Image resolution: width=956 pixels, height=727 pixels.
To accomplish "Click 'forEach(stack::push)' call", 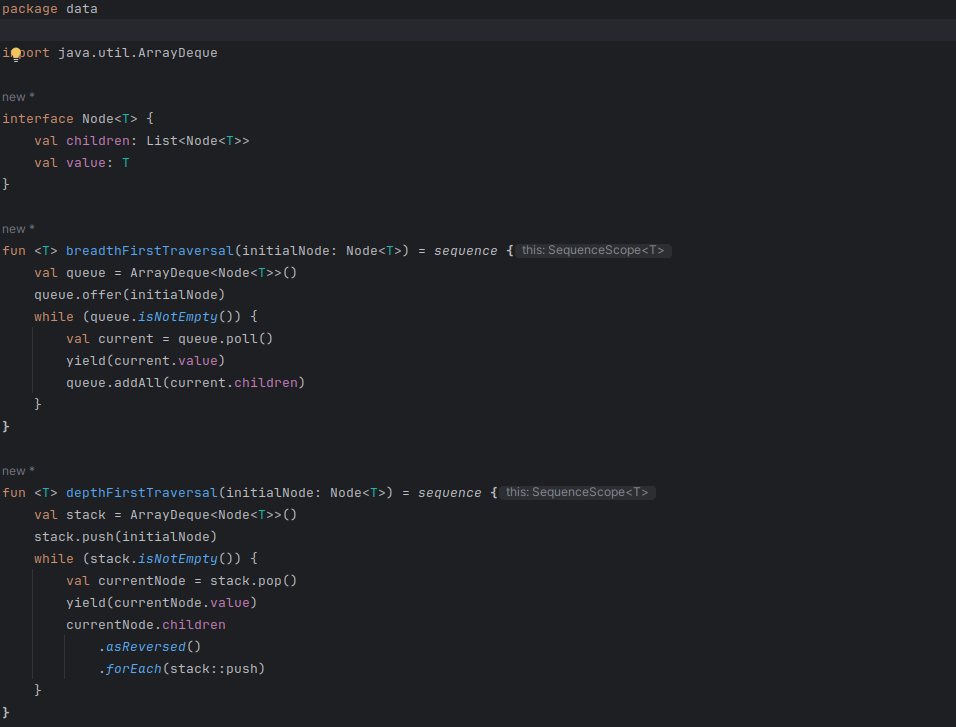I will 185,669.
